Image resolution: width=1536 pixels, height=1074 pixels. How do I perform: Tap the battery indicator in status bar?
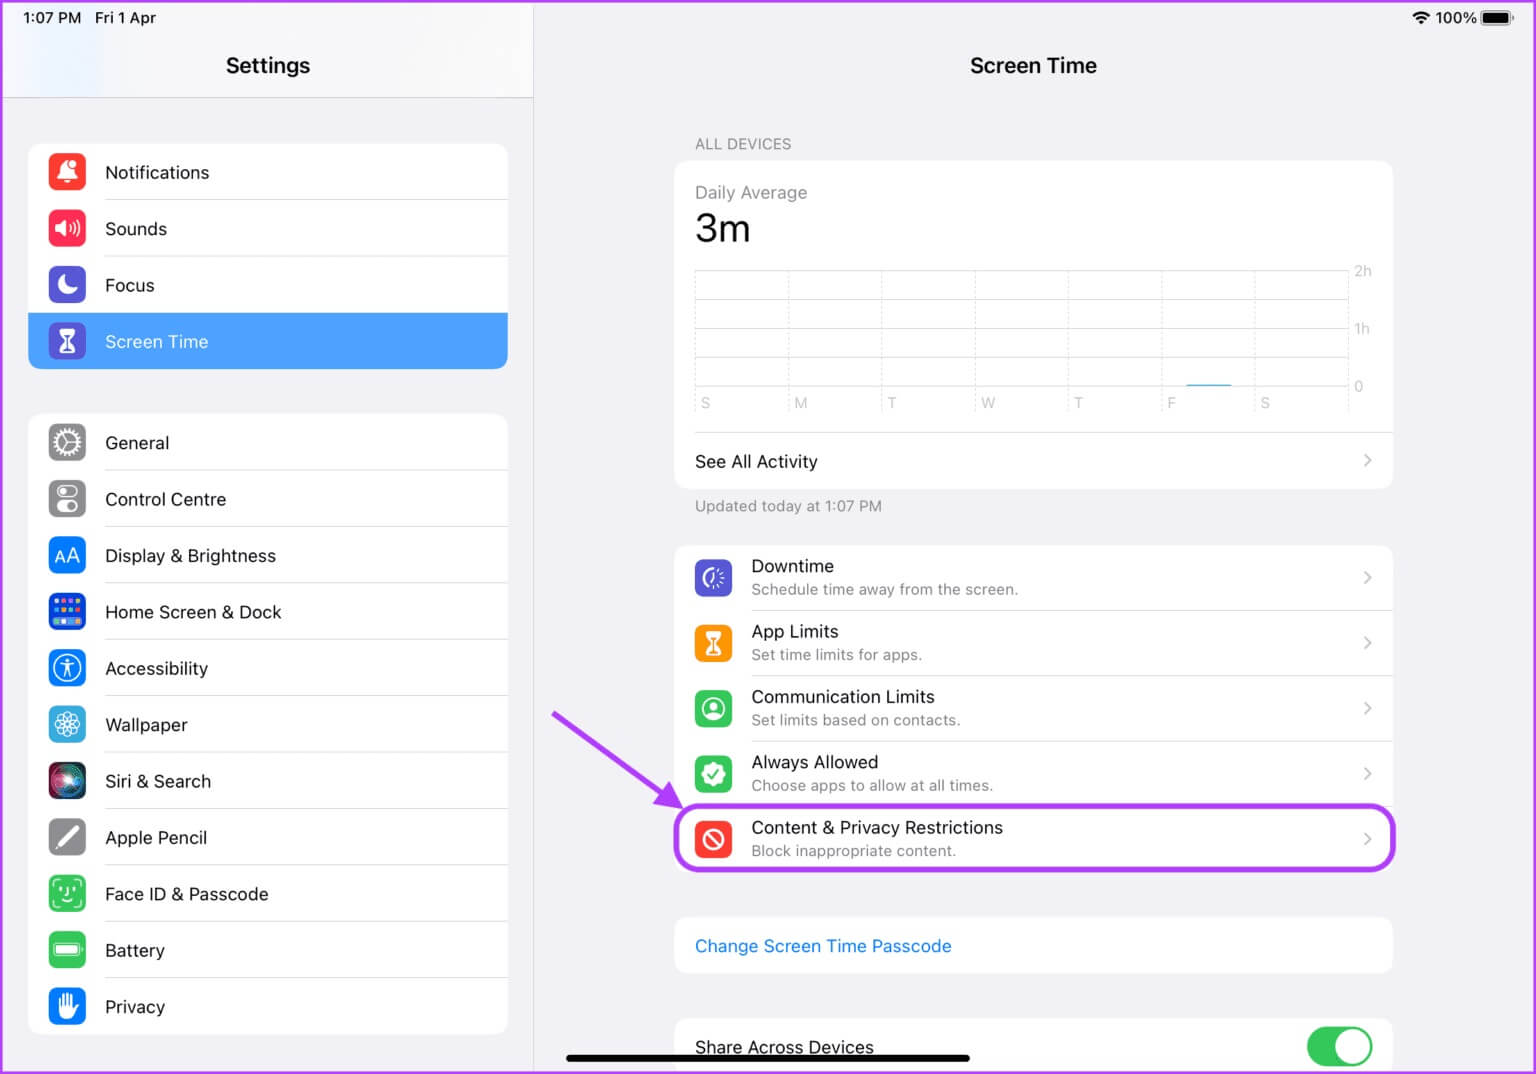(x=1498, y=18)
